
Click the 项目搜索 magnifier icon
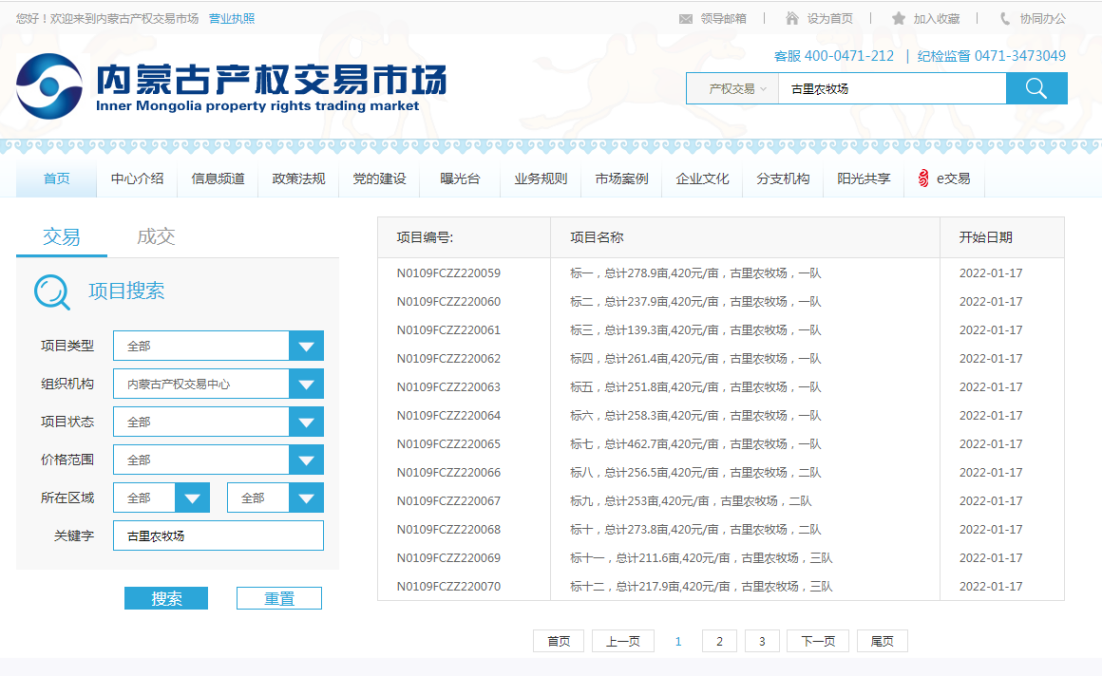[x=52, y=291]
